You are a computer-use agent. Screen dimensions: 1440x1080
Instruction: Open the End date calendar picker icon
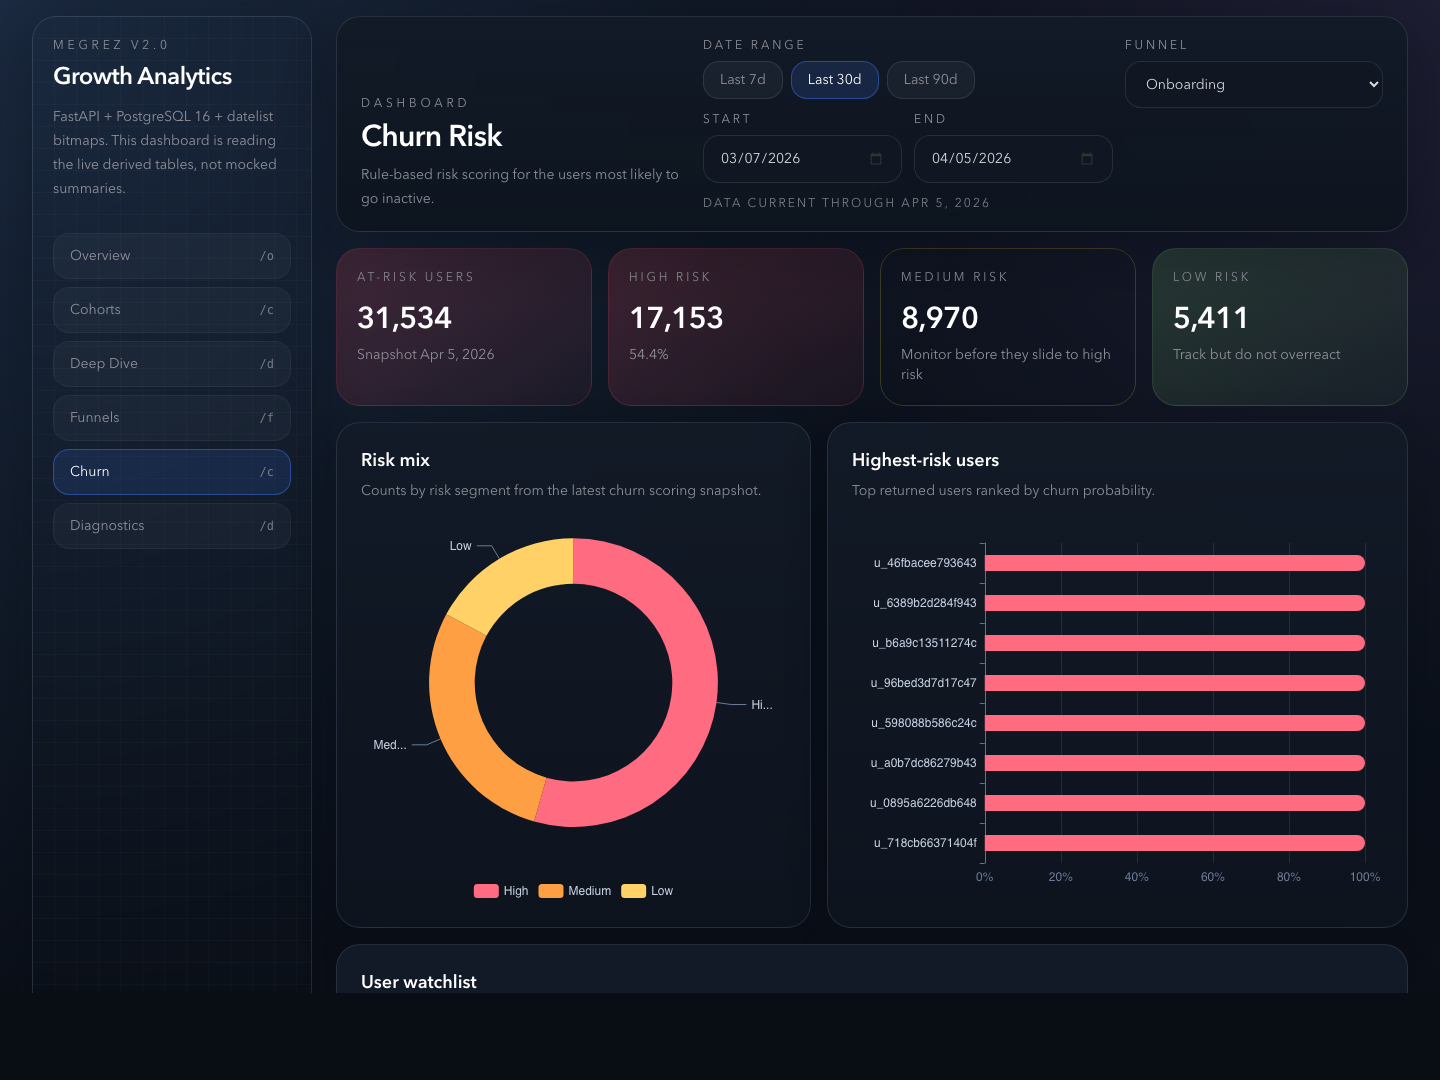(1087, 159)
